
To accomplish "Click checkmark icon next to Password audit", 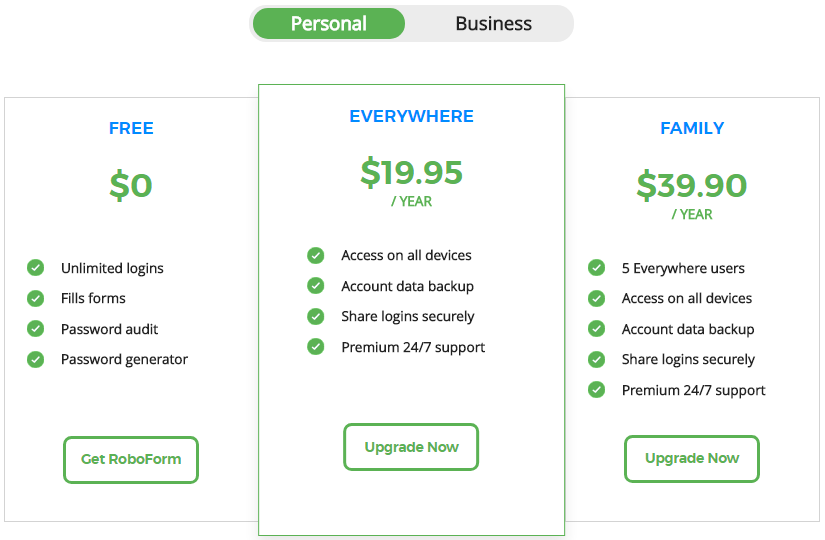I will click(x=36, y=328).
